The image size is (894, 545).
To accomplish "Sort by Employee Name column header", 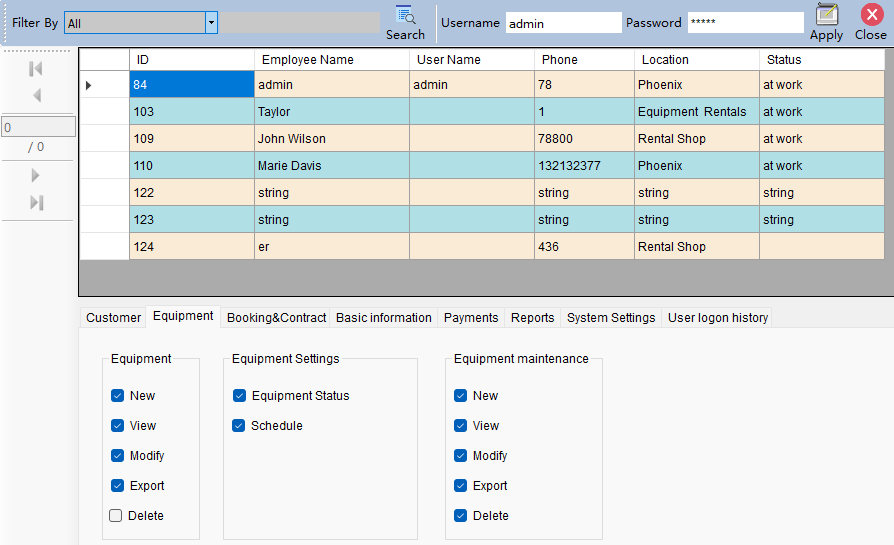I will coord(308,60).
